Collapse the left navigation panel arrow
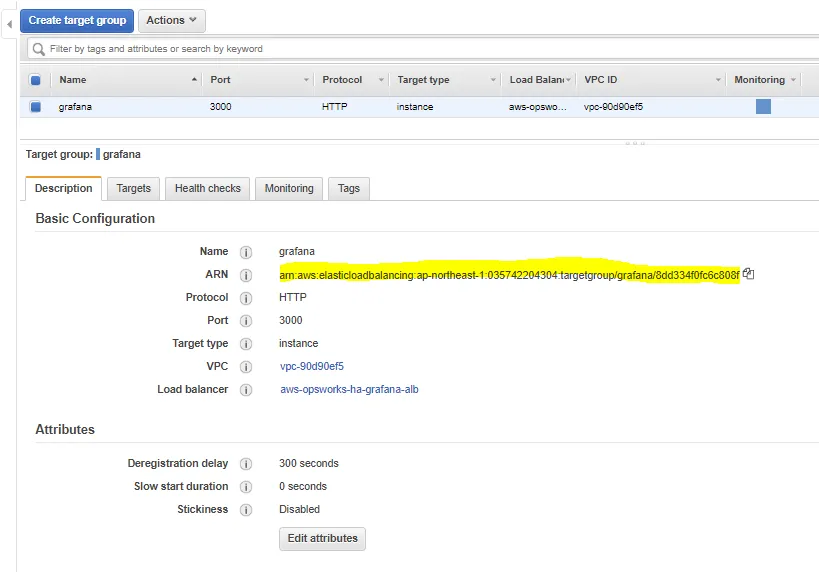The image size is (819, 572). tap(9, 21)
